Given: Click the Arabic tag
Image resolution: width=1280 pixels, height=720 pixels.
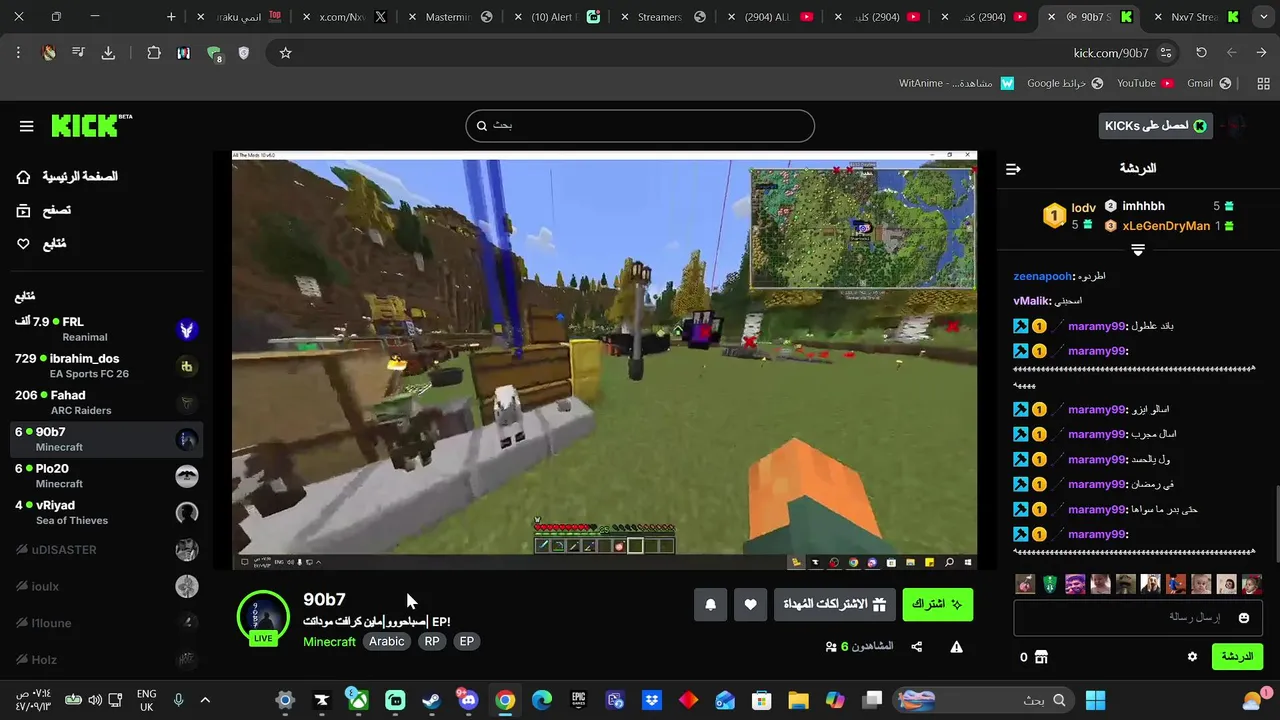Looking at the screenshot, I should point(387,642).
